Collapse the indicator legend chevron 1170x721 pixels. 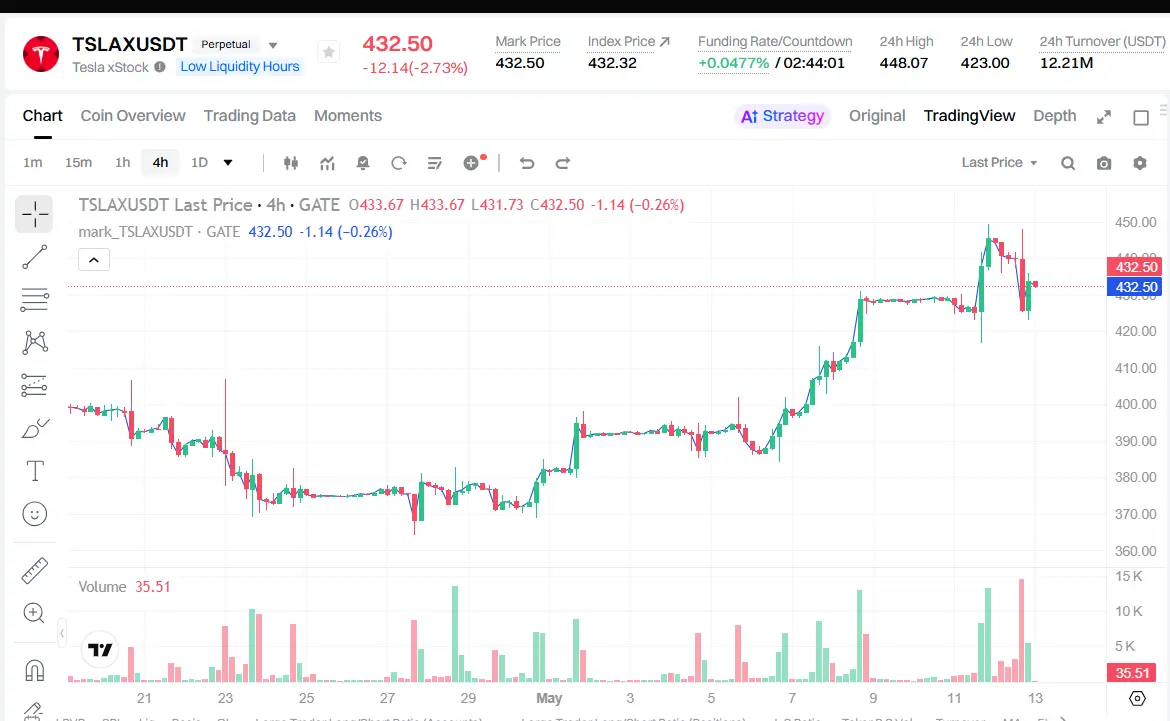[94, 260]
